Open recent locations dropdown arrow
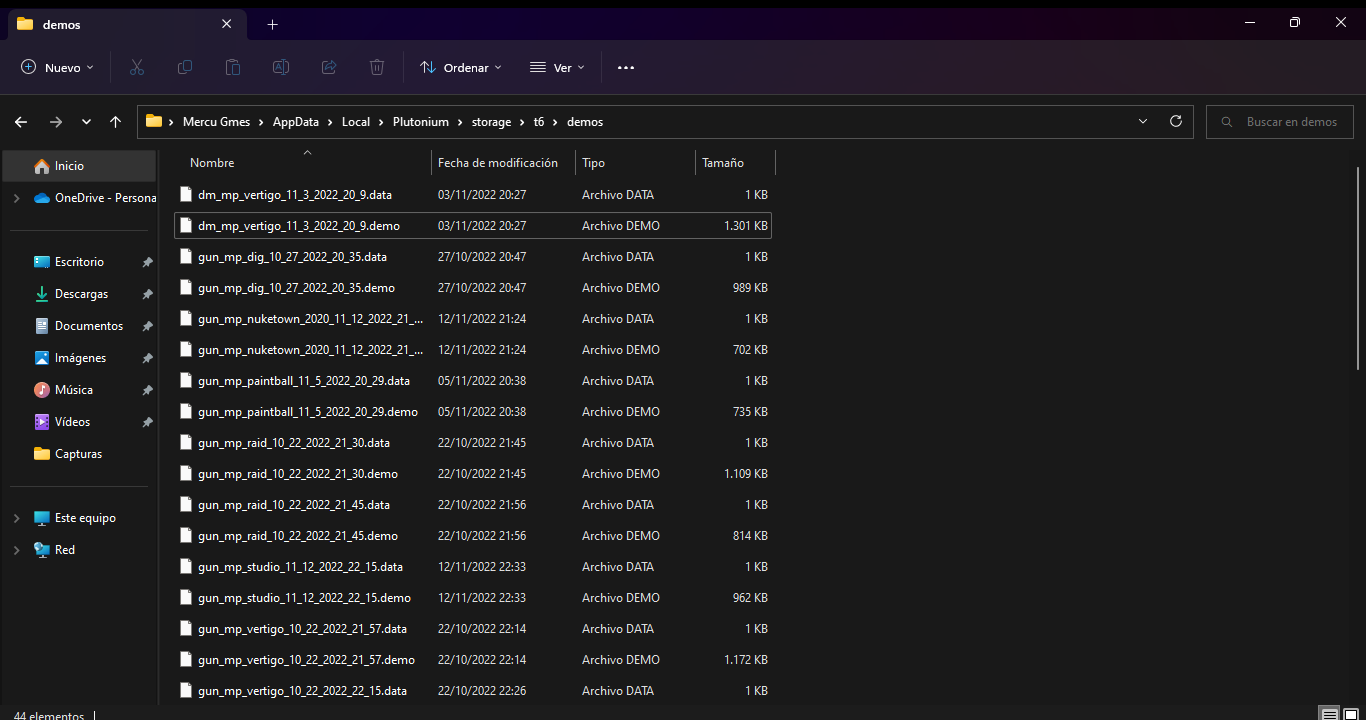Image resolution: width=1366 pixels, height=720 pixels. [x=86, y=122]
